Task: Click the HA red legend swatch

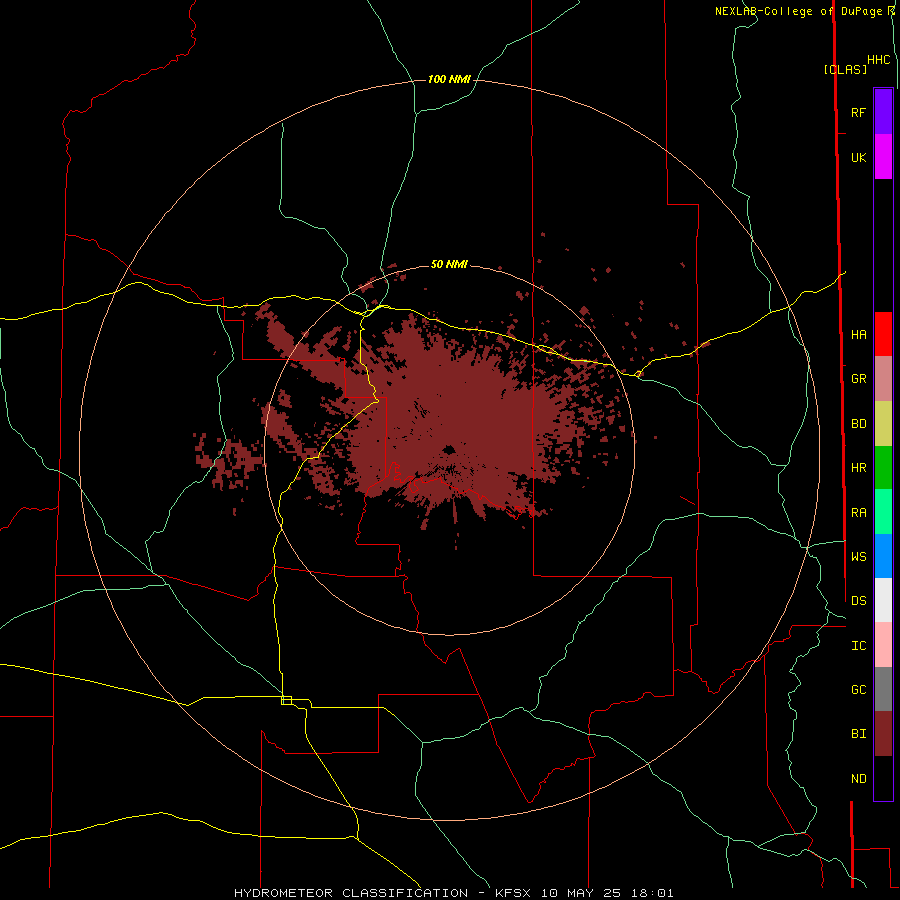Action: tap(883, 334)
